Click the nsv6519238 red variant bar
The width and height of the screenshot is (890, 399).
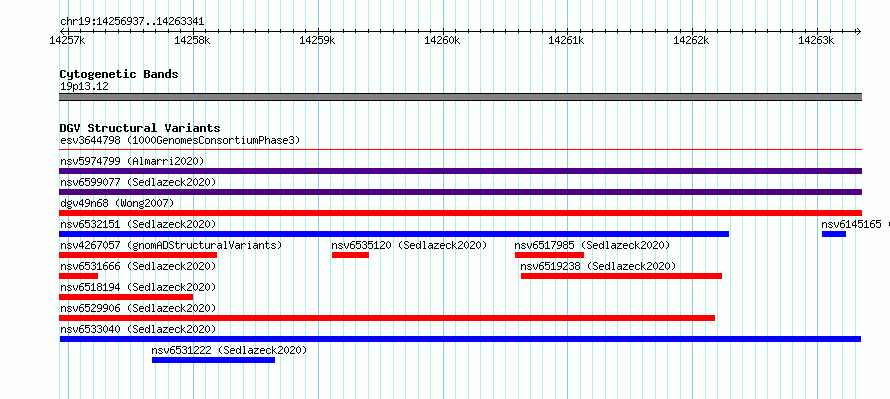point(622,276)
